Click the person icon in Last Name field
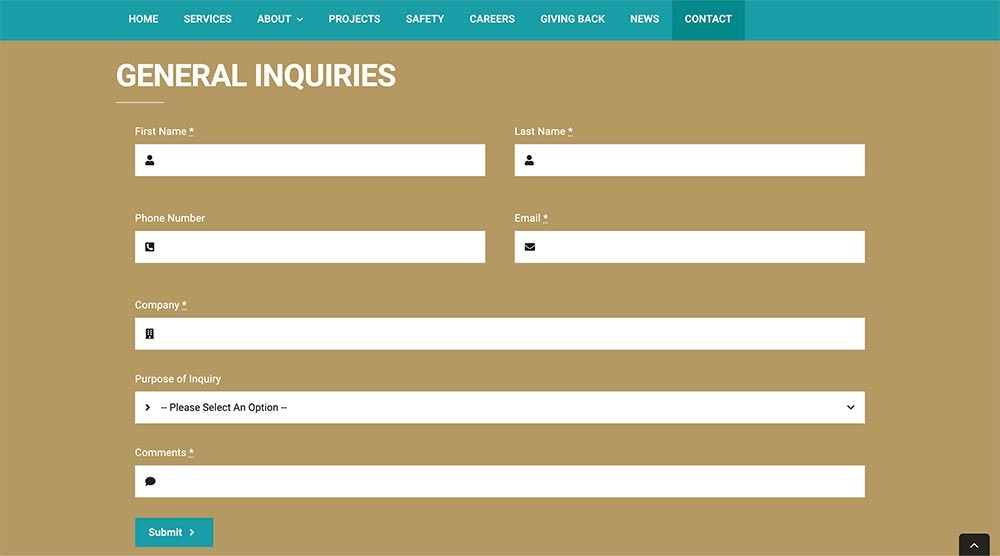Viewport: 1000px width, 556px height. pyautogui.click(x=530, y=160)
